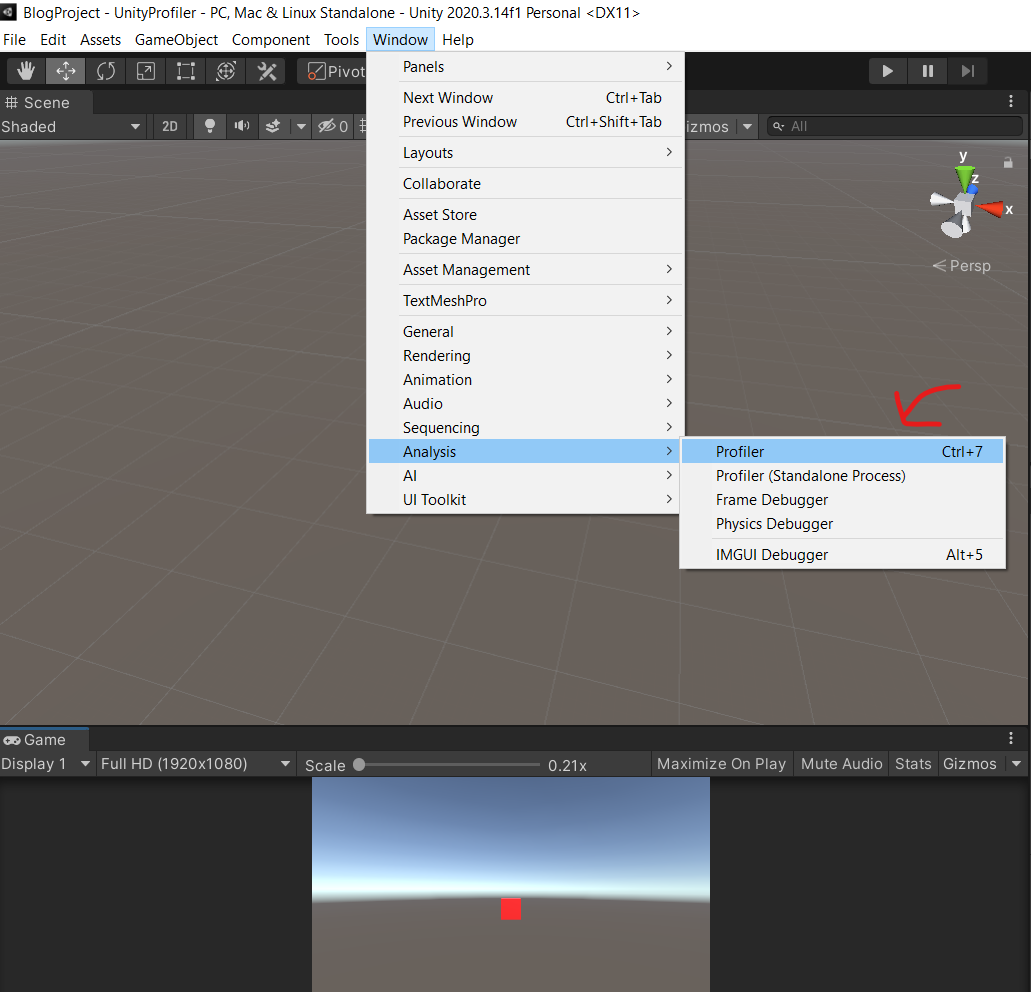Open the Asset Store
Screen dimensions: 1031x992
pyautogui.click(x=525, y=214)
